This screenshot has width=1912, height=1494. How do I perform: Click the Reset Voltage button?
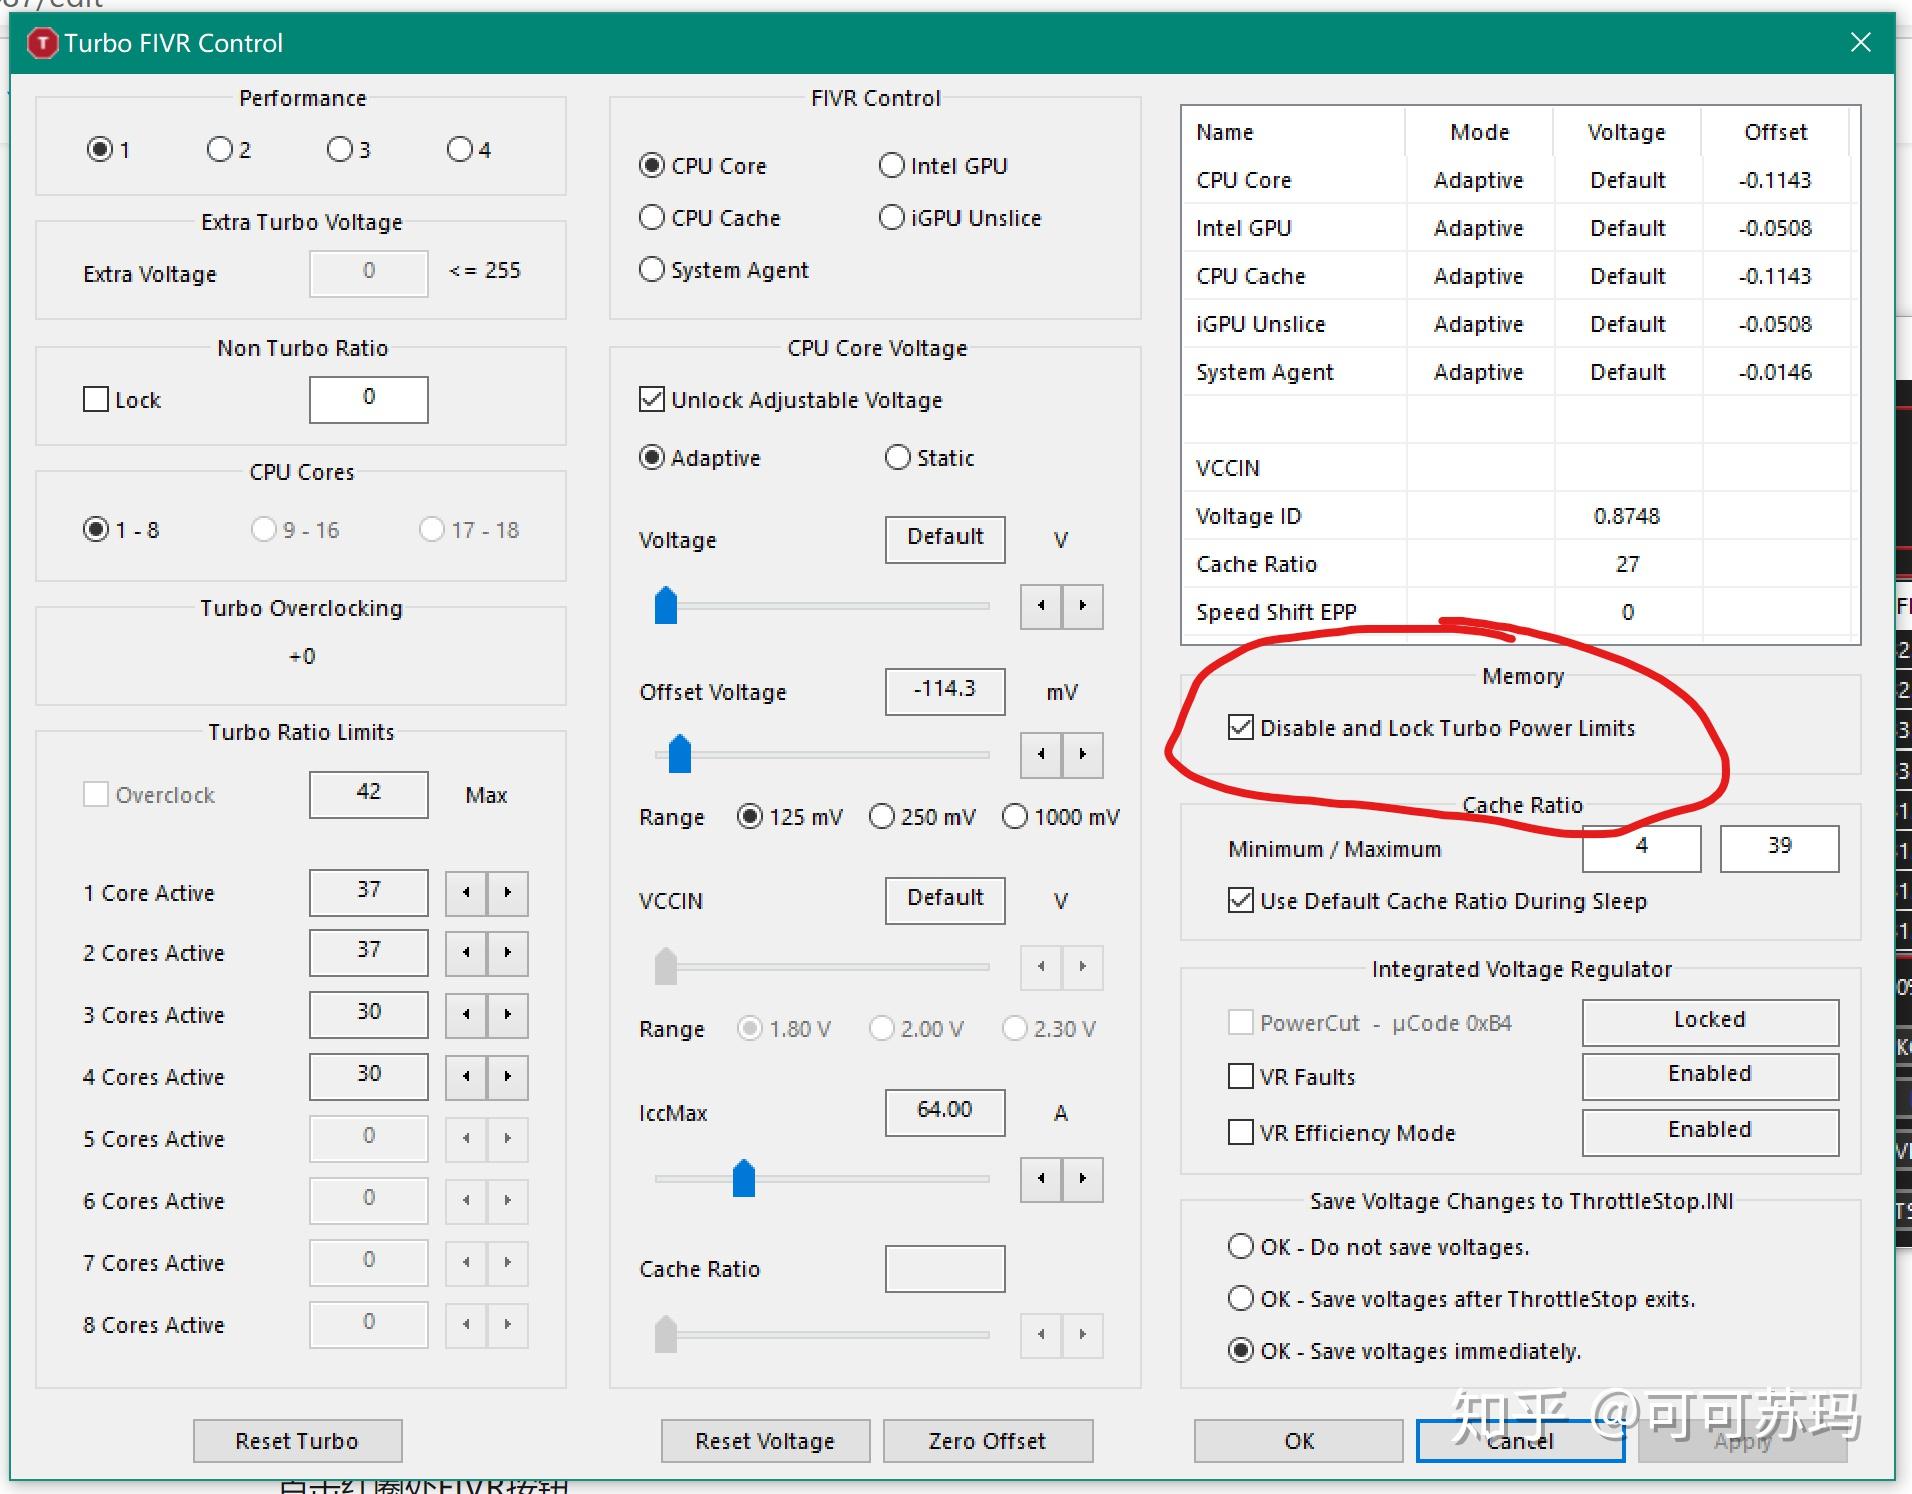point(765,1441)
